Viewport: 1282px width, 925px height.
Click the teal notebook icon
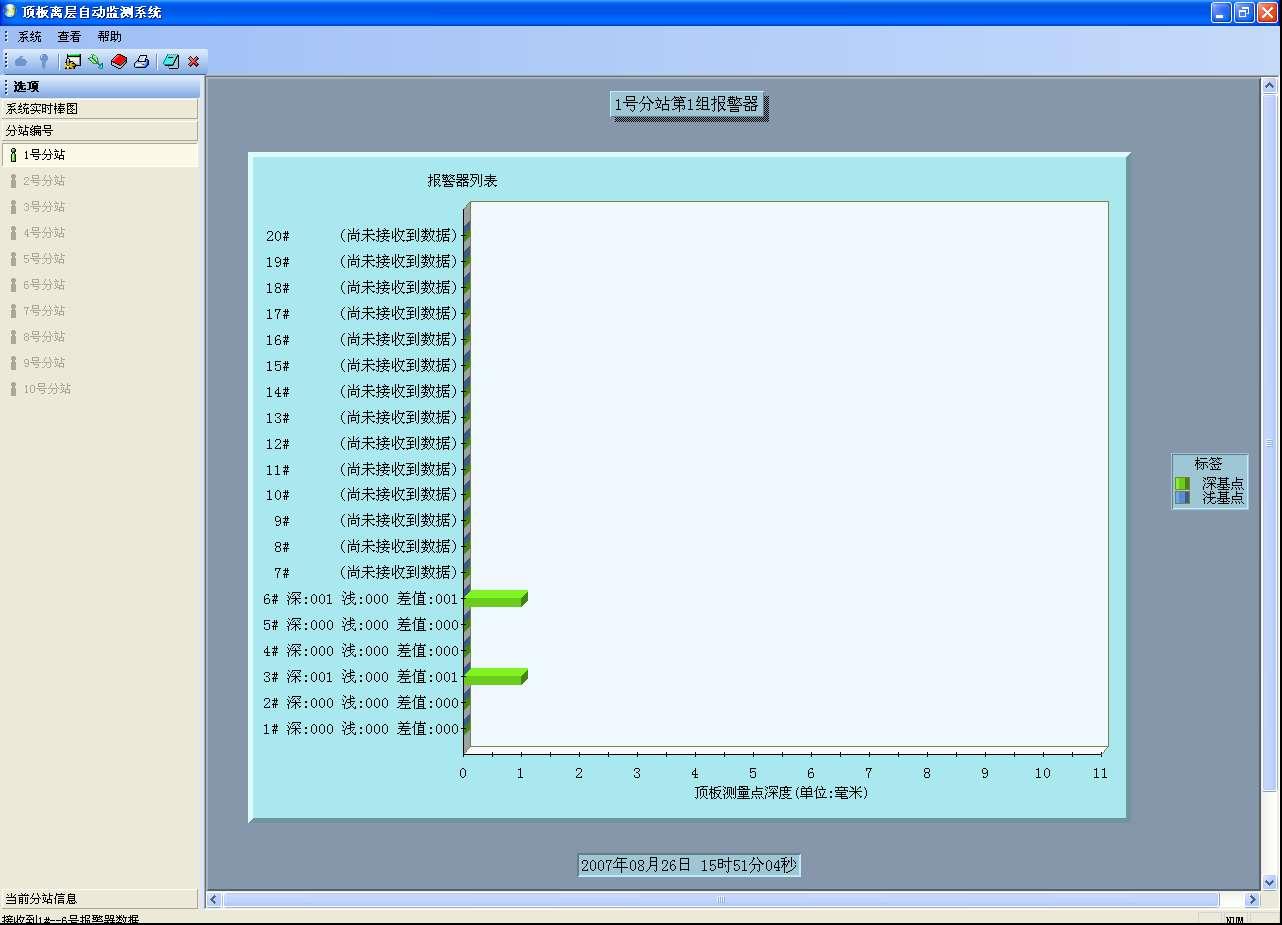(171, 61)
